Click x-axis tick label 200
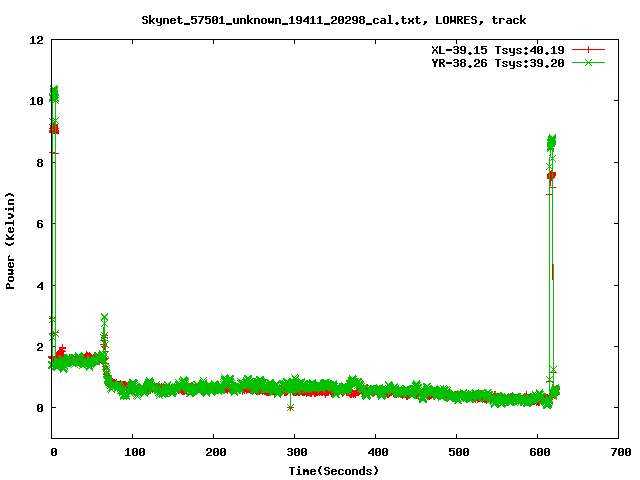 click(216, 452)
